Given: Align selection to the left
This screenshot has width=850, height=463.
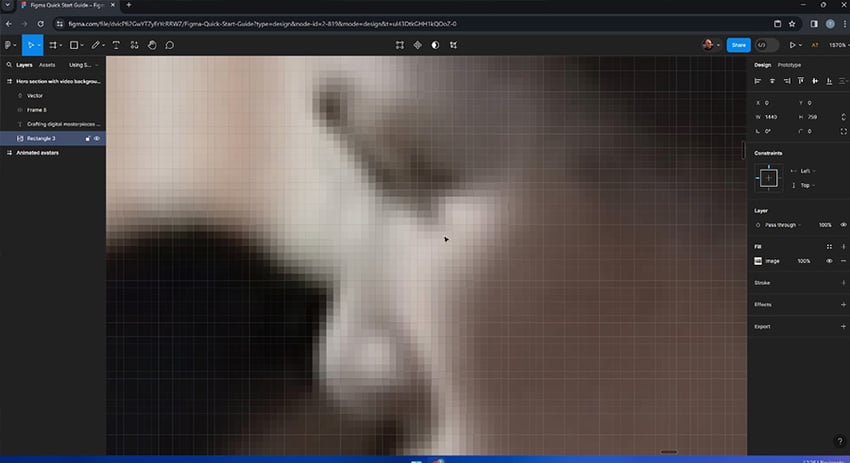Looking at the screenshot, I should 758,81.
